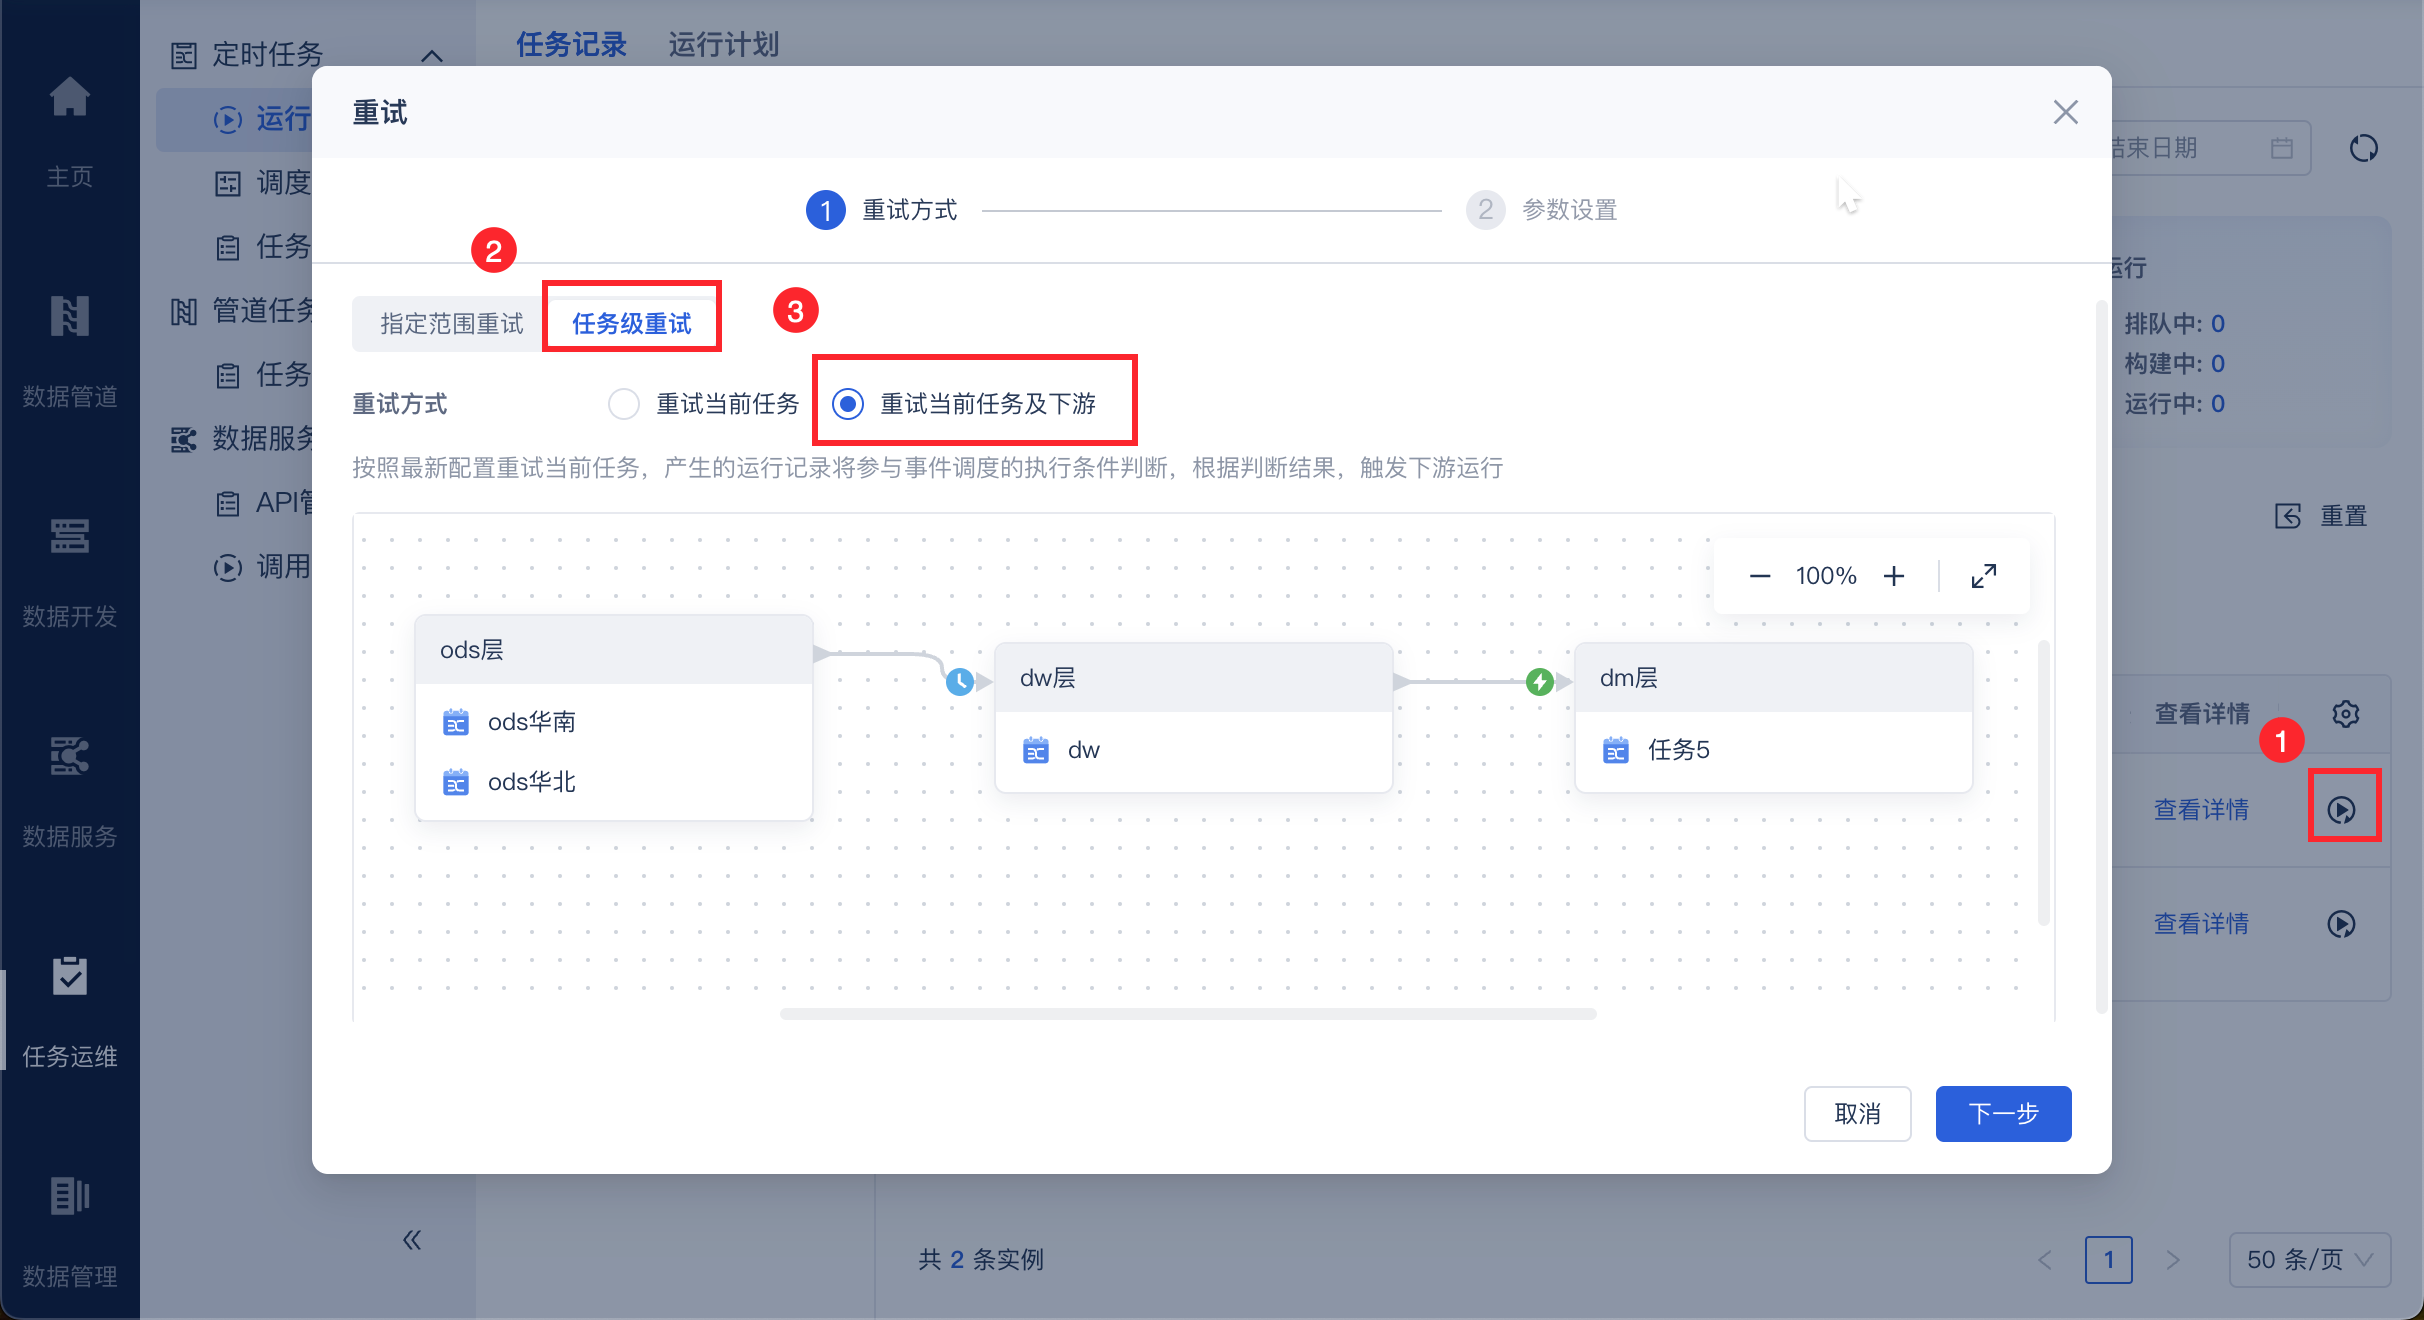Click the 取消 button
The width and height of the screenshot is (2424, 1320).
tap(1857, 1113)
